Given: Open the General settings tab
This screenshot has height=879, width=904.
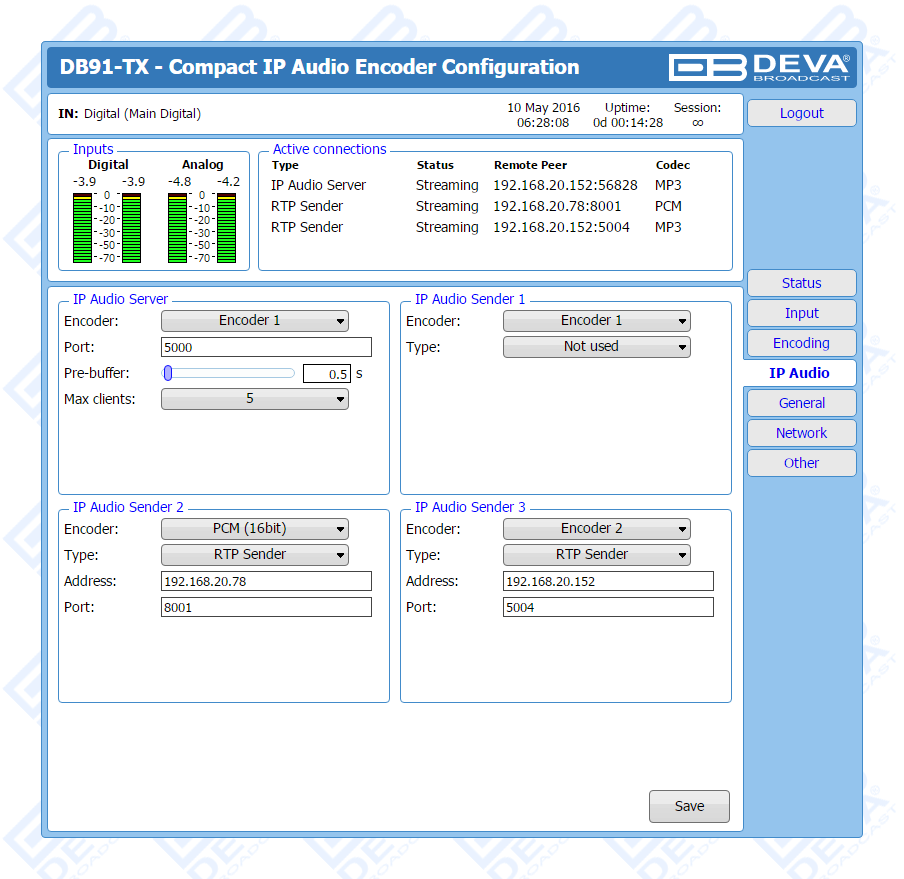Looking at the screenshot, I should [801, 403].
